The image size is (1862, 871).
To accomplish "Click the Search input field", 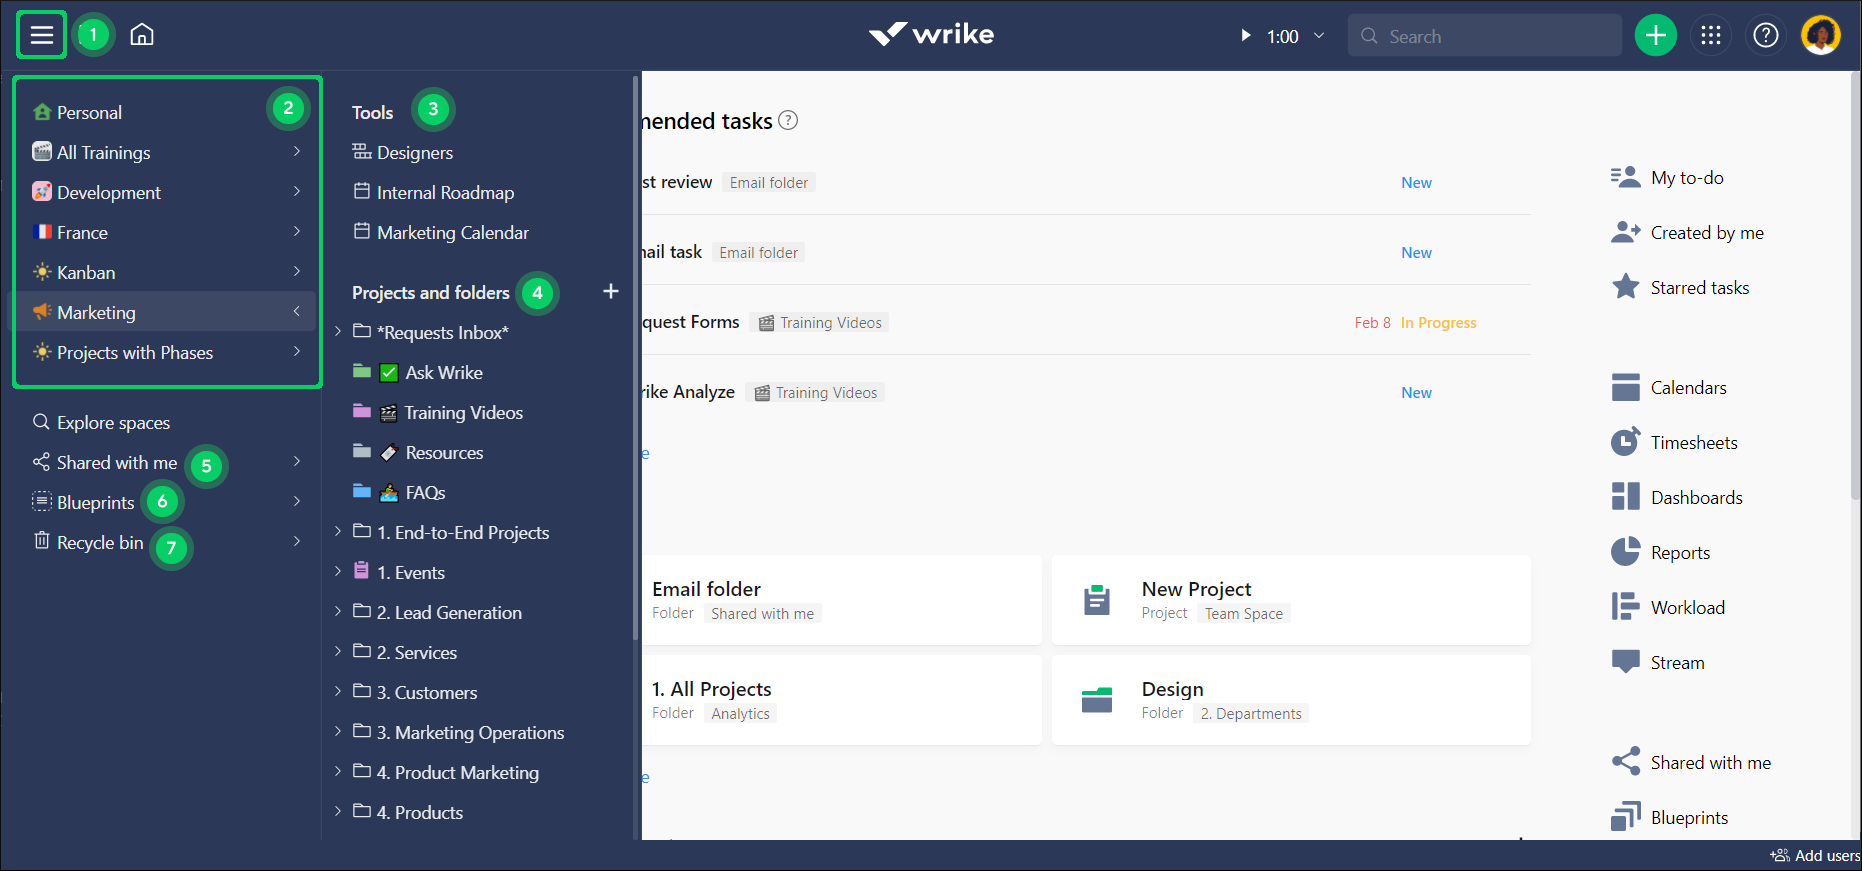I will tap(1484, 36).
